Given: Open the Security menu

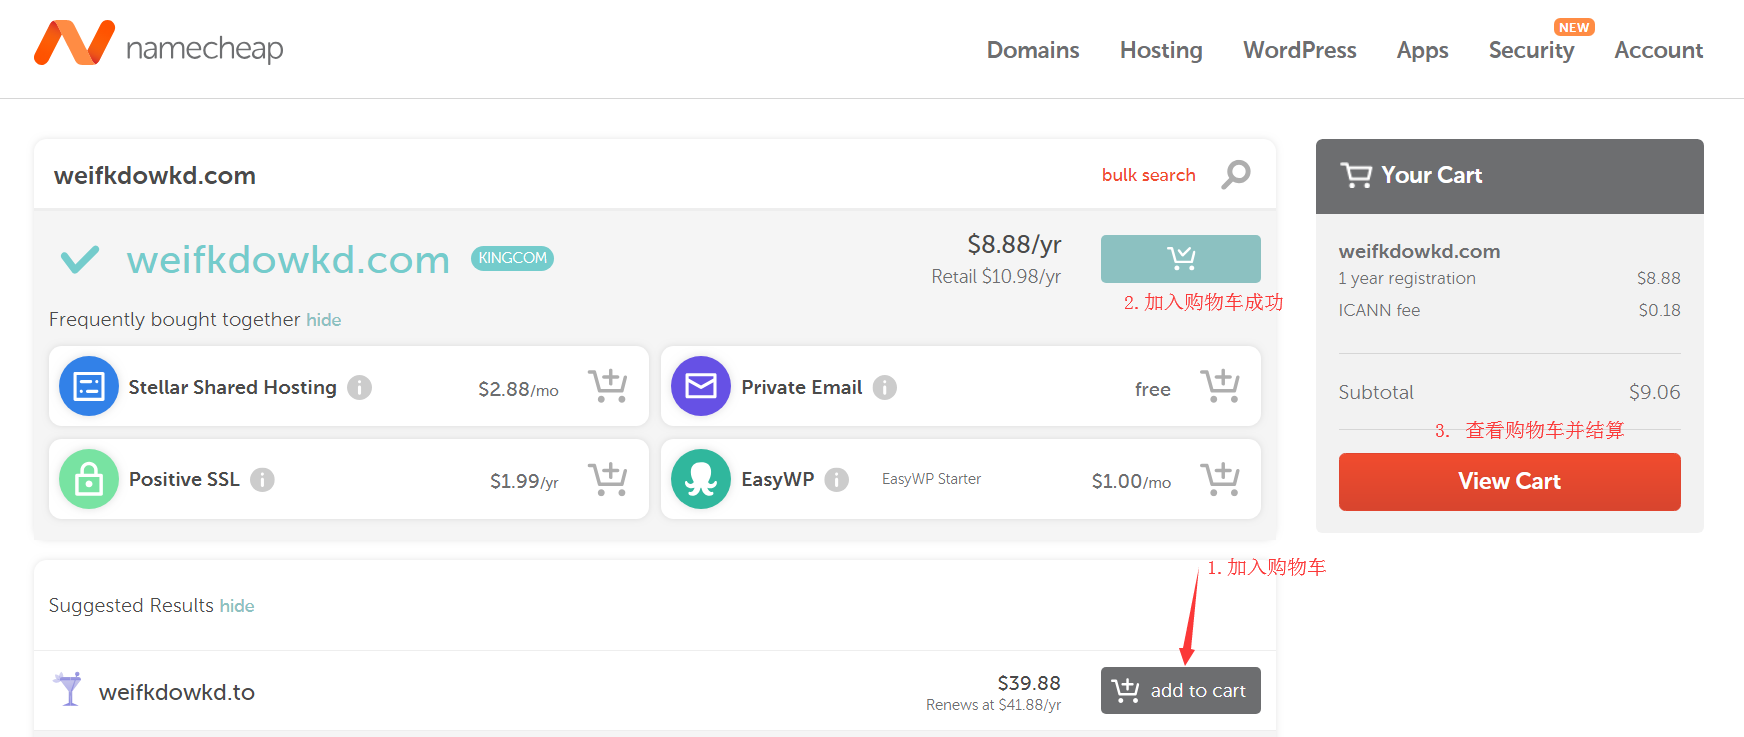Looking at the screenshot, I should coord(1530,50).
